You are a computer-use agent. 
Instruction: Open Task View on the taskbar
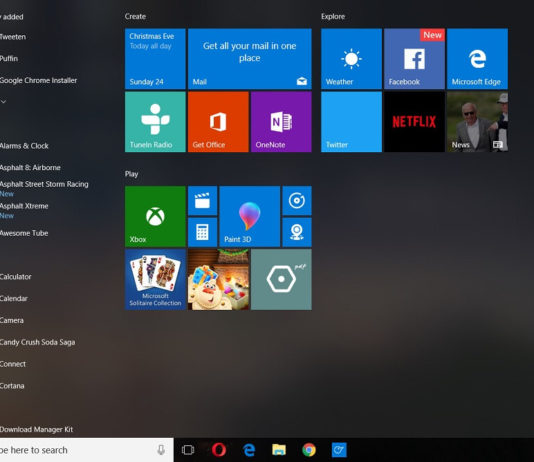point(188,450)
